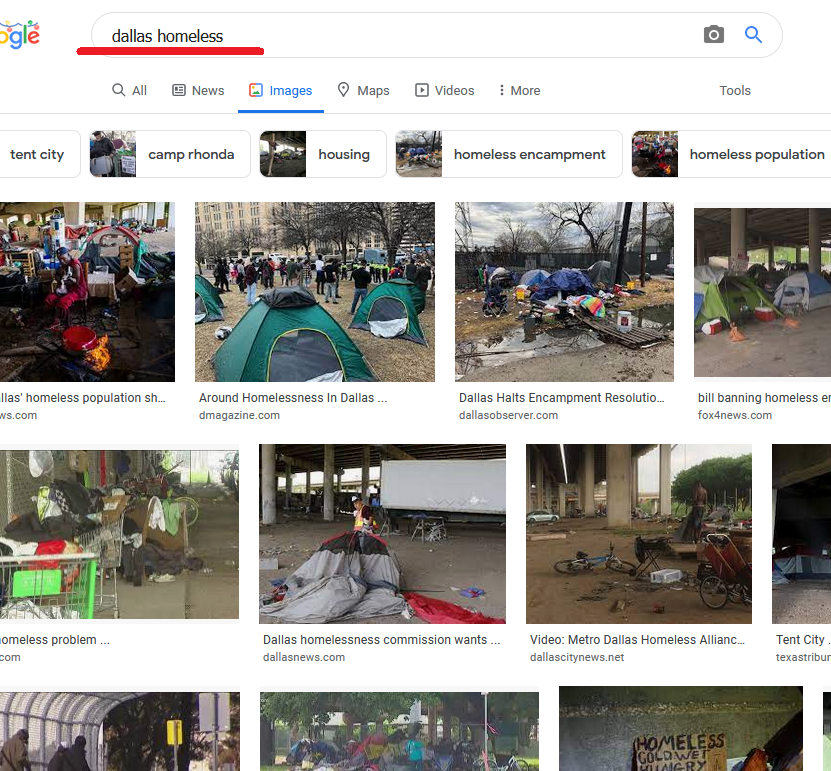Open the Tools filter options
Viewport: 831px width, 771px height.
click(x=734, y=90)
